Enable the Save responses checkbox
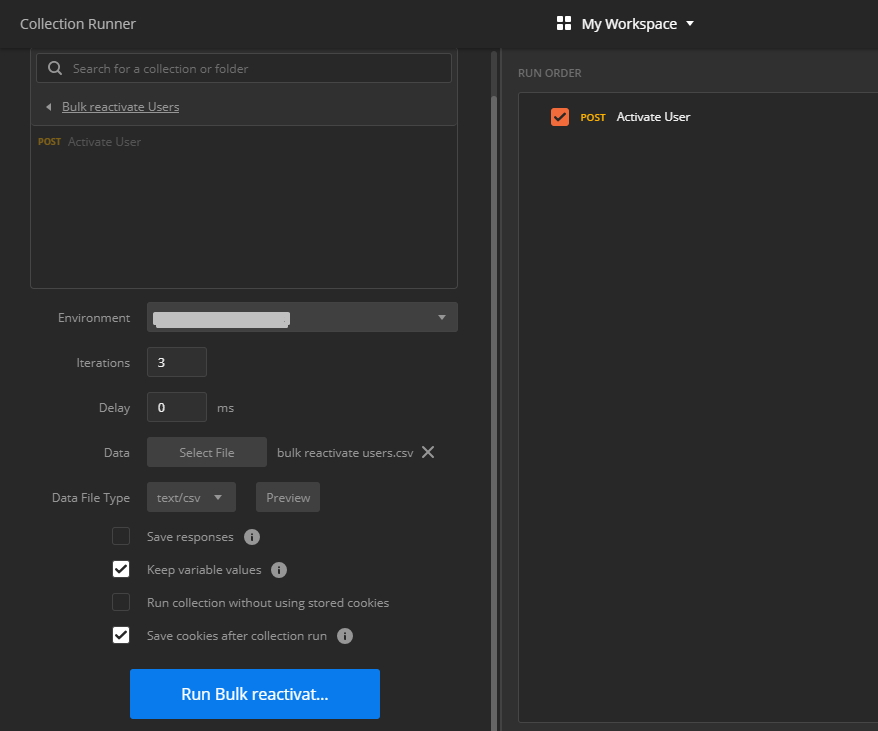This screenshot has height=731, width=878. 121,537
